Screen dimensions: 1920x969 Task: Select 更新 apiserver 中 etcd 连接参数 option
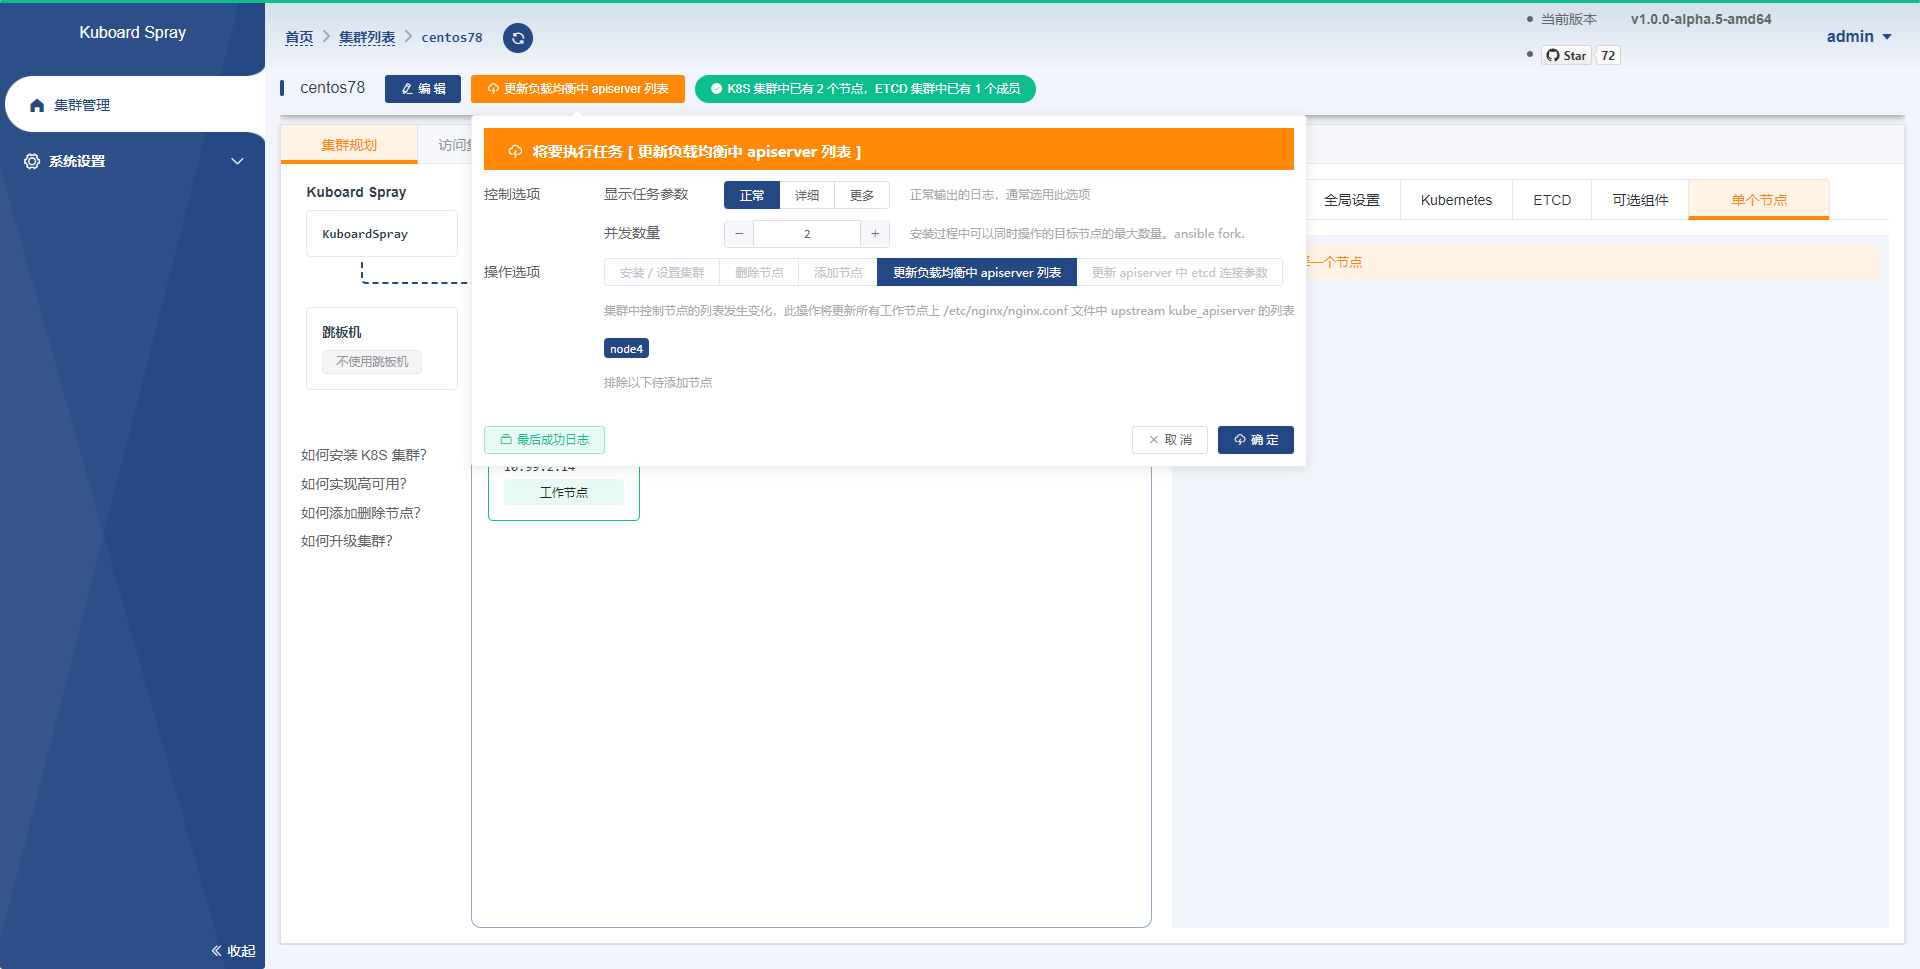(x=1180, y=273)
